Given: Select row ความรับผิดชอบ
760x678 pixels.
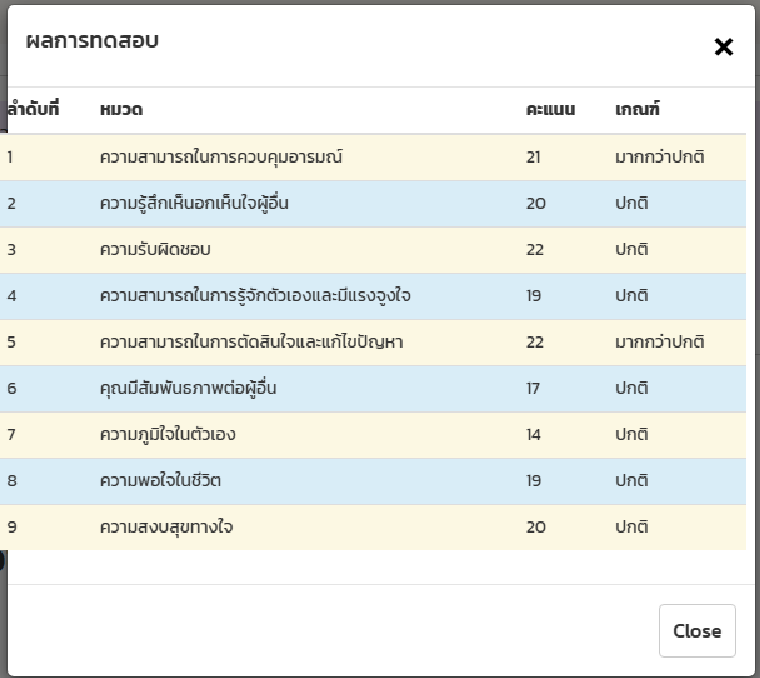Looking at the screenshot, I should [x=373, y=250].
